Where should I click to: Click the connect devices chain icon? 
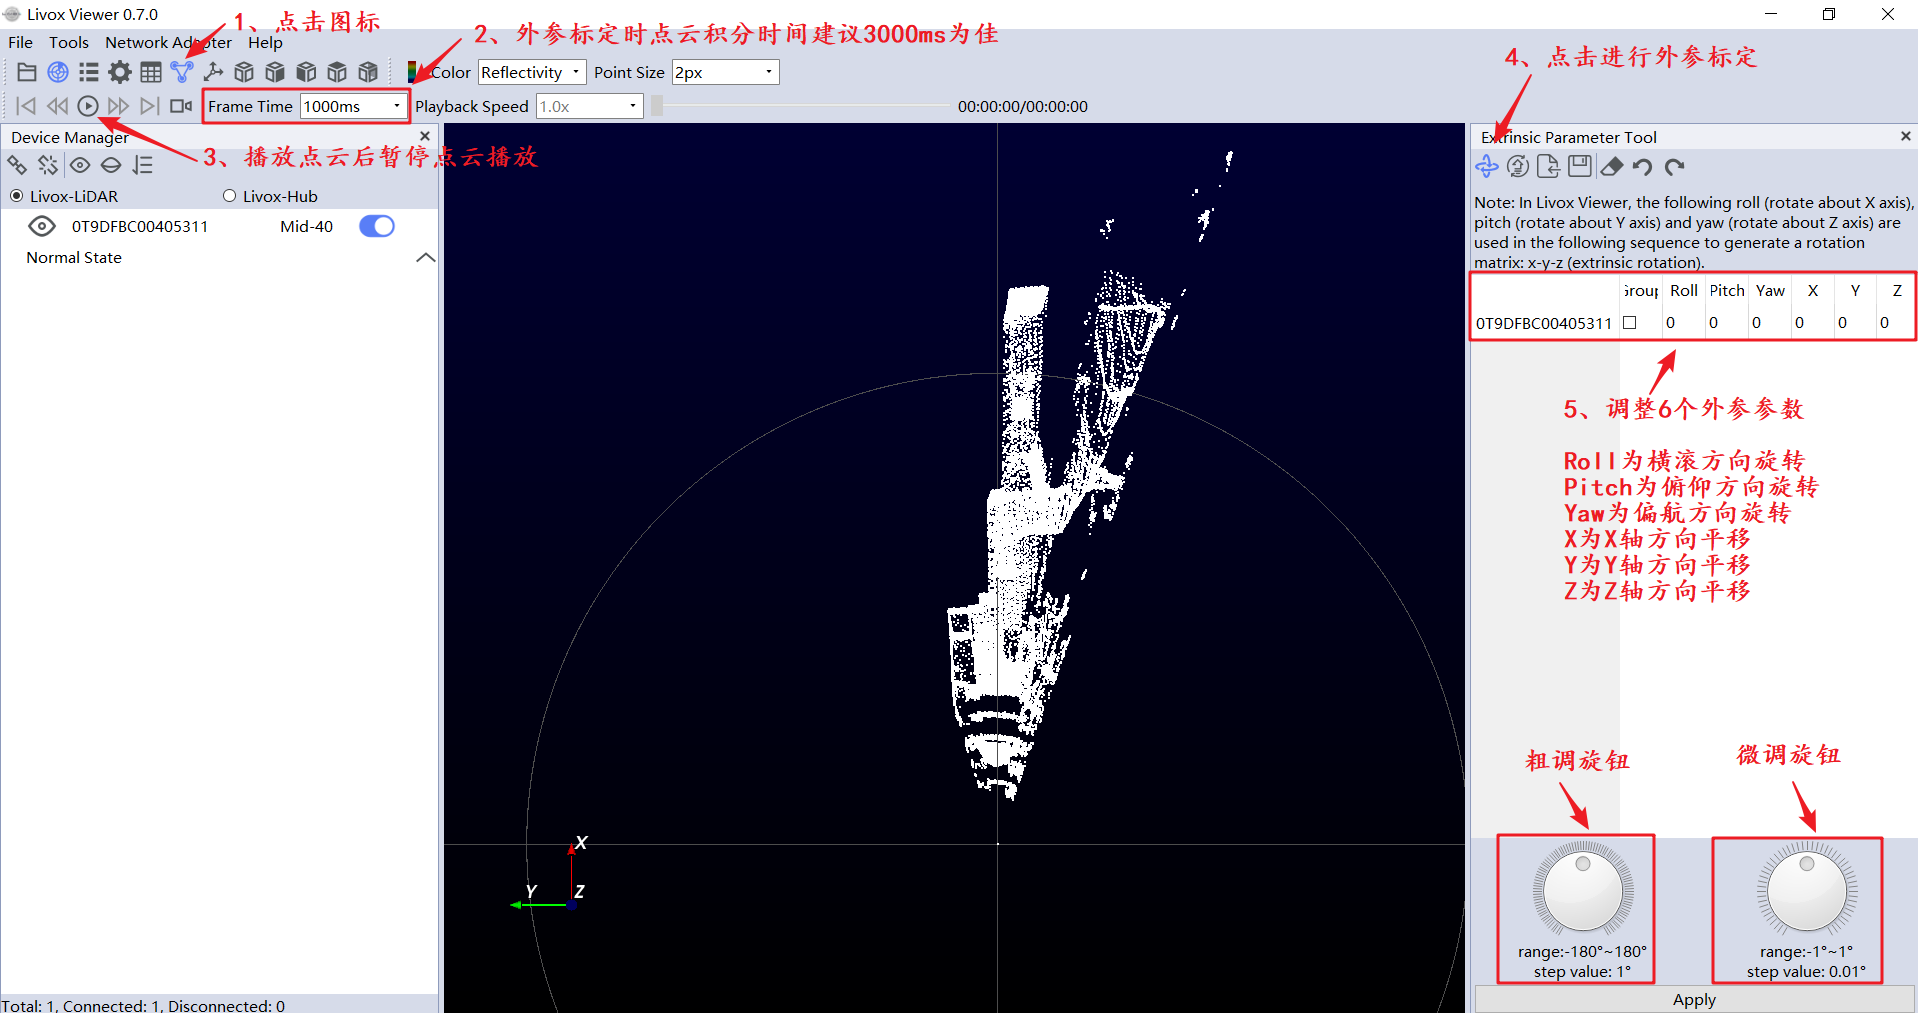[x=18, y=165]
